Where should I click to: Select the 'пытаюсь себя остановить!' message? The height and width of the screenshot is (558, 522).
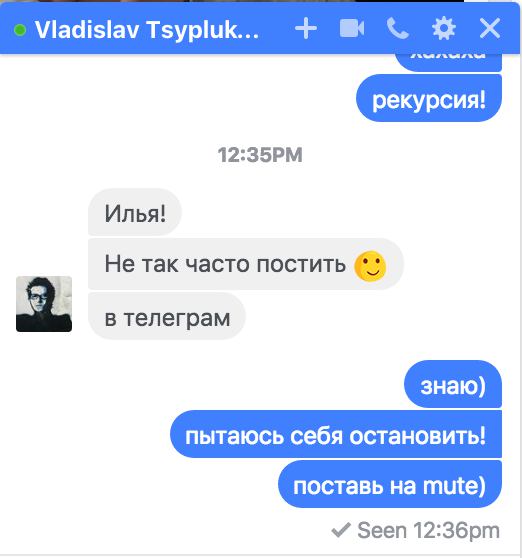(x=336, y=434)
